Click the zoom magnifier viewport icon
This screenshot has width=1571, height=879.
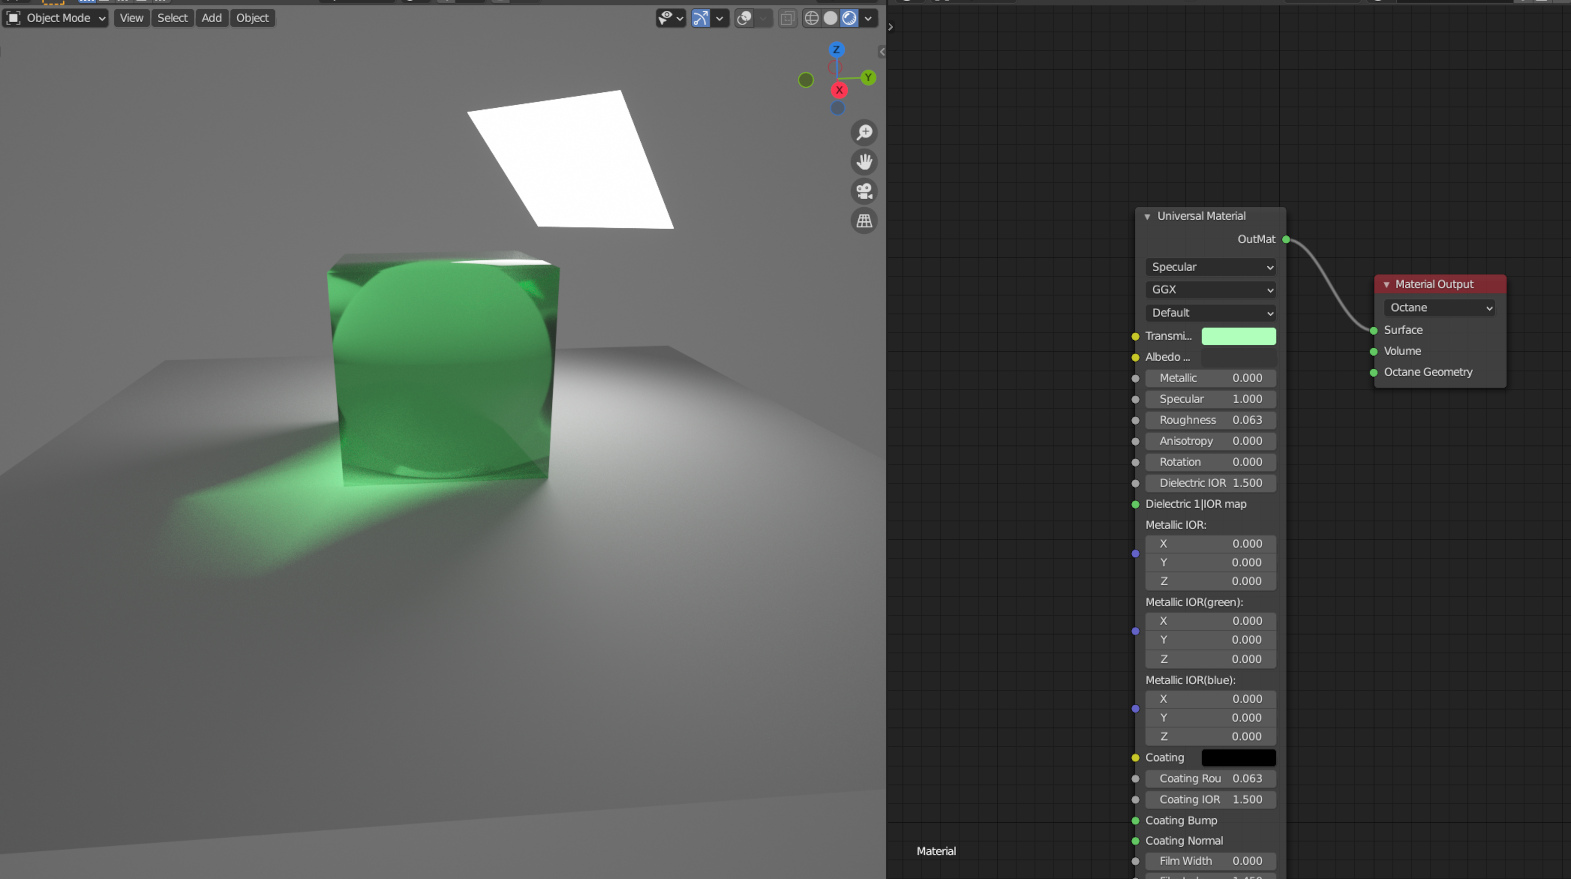(864, 132)
